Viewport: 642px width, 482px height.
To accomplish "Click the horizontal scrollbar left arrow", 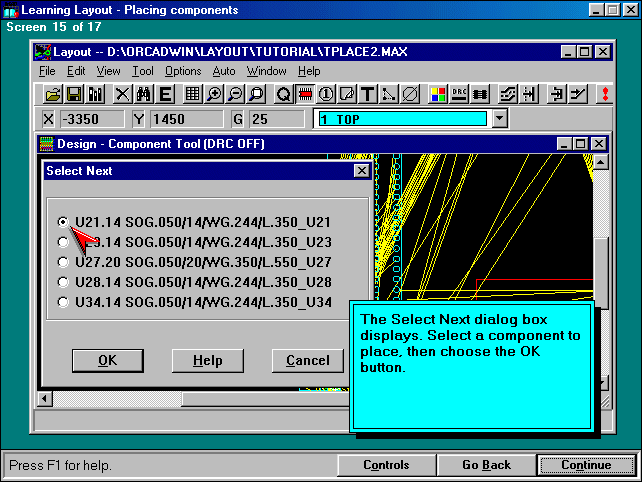I will [45, 399].
